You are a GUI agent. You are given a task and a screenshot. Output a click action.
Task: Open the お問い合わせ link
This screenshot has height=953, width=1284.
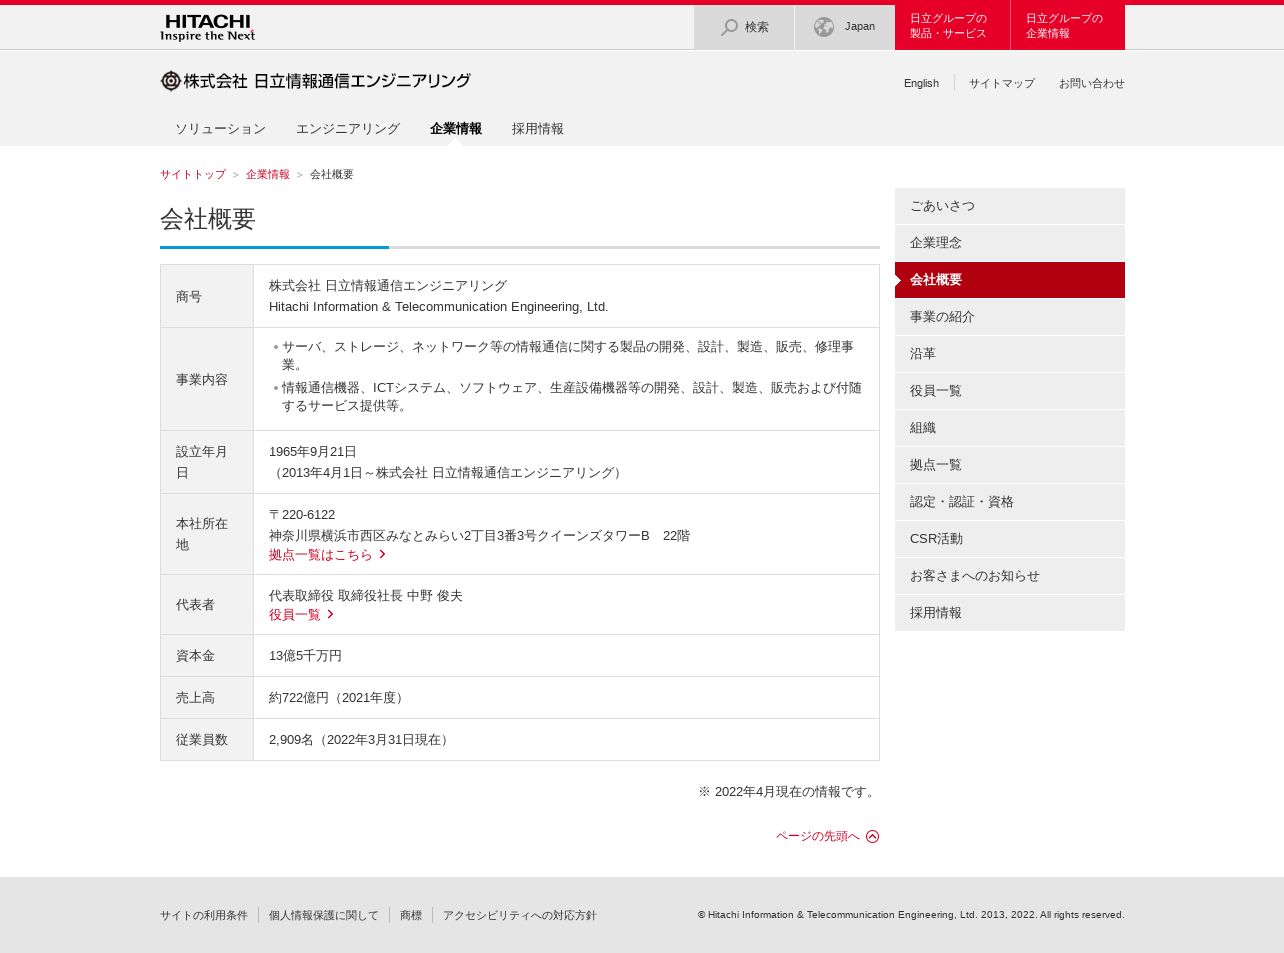[1092, 83]
